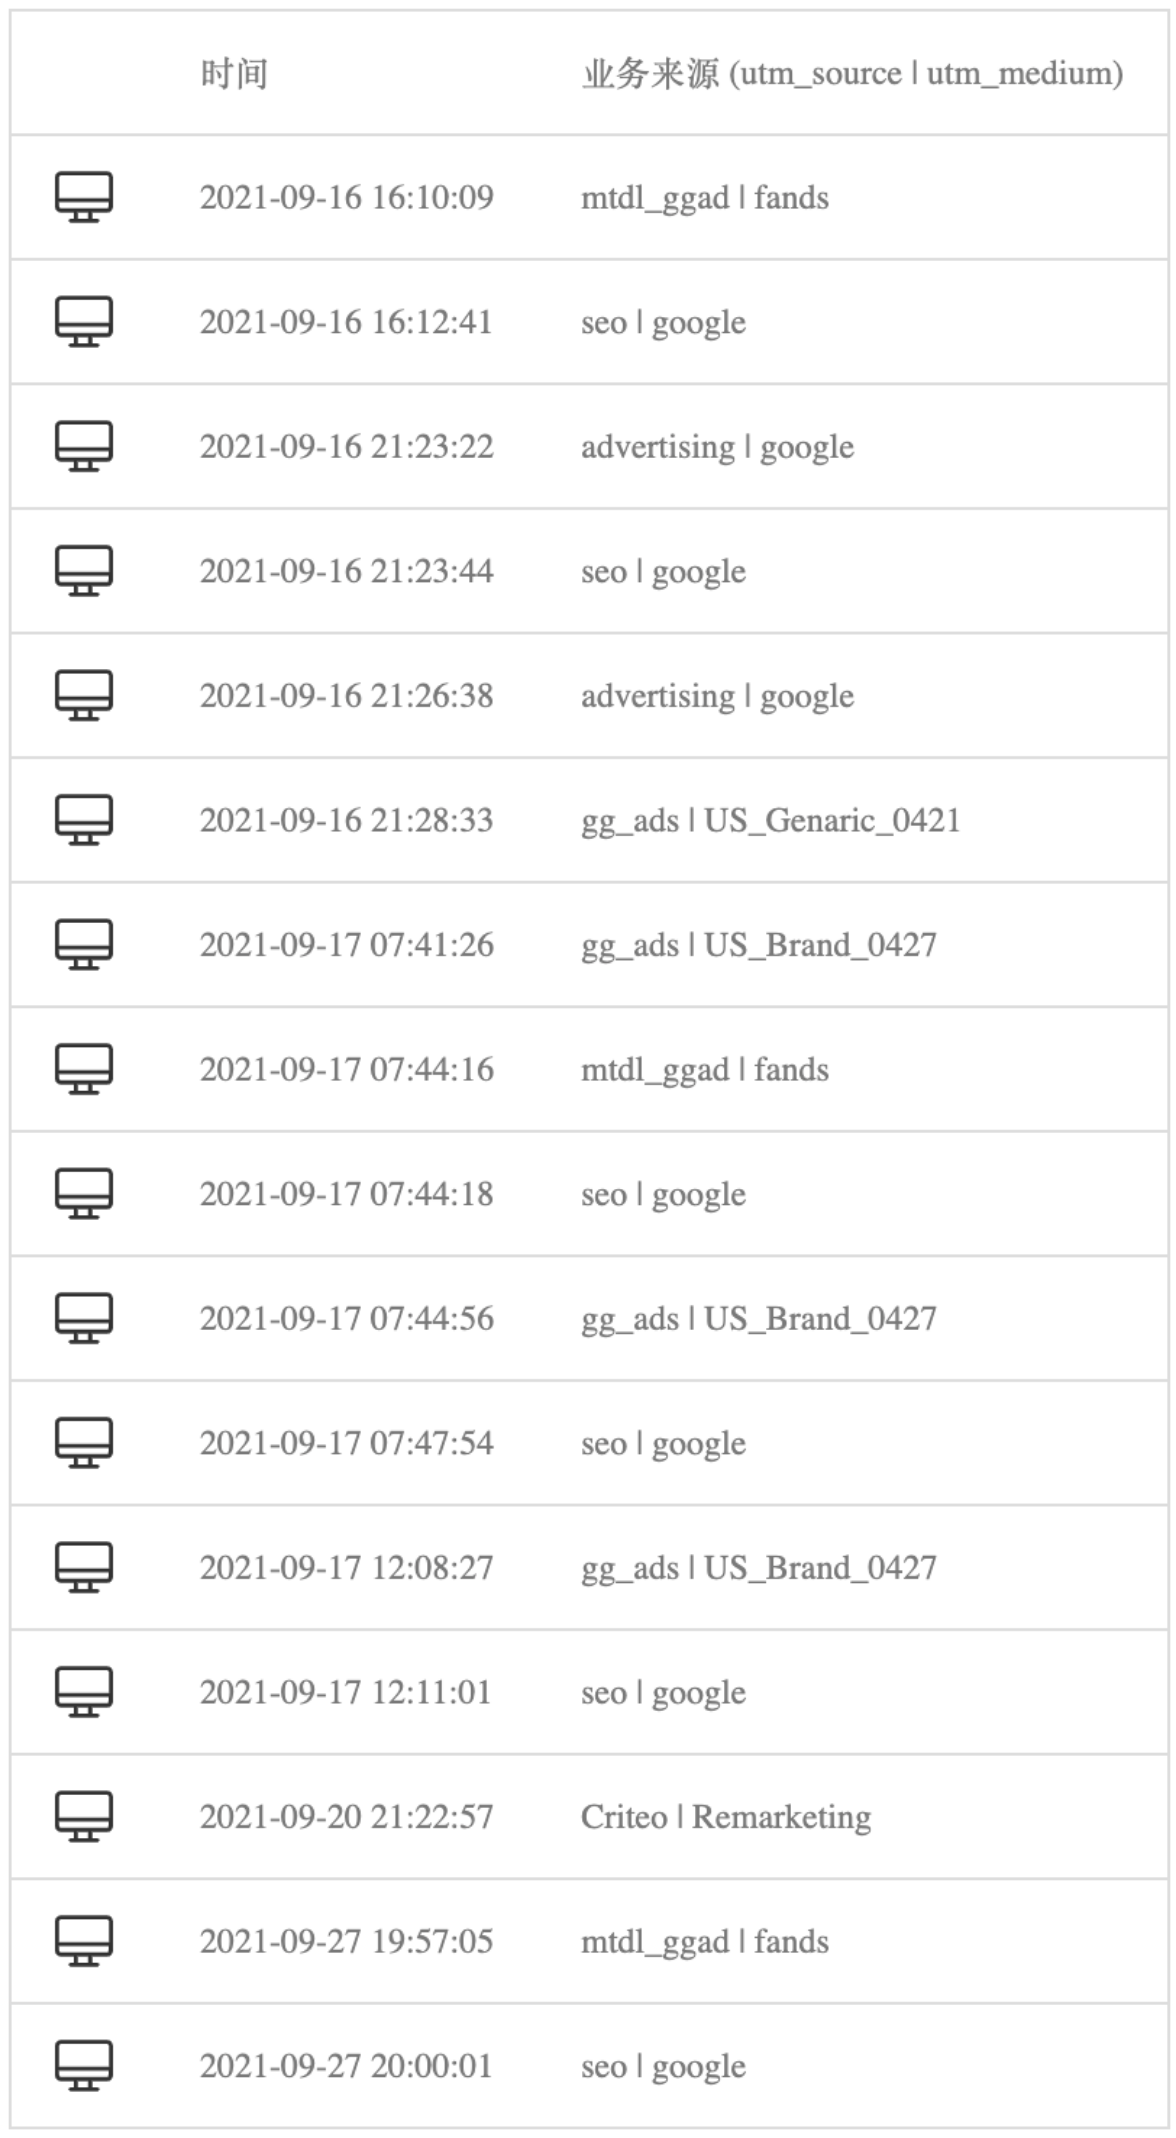
Task: Select timestamp 2021-09-17 07:44:16
Action: coord(346,1069)
